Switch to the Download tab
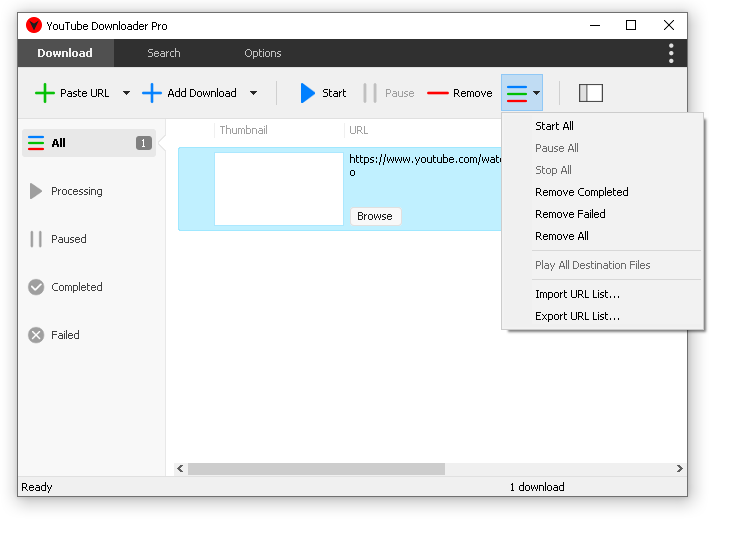The width and height of the screenshot is (756, 541). point(65,53)
